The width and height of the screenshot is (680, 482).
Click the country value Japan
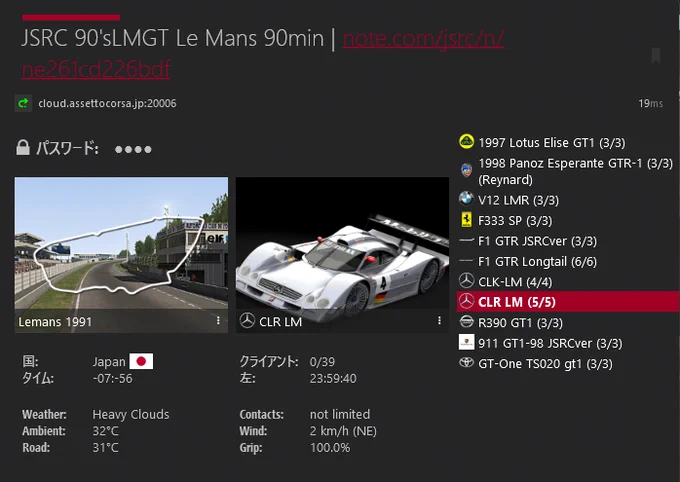(x=109, y=362)
